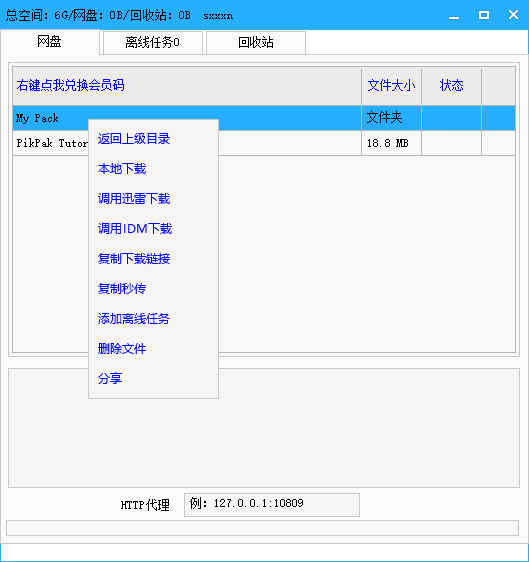Focus the HTTP代理 input field
Viewport: 529px width, 562px height.
[272, 505]
